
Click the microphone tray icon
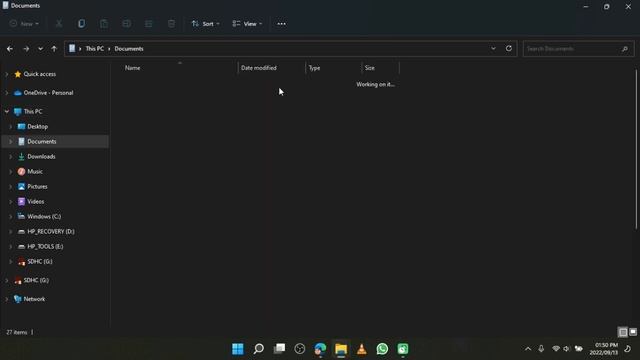[541, 349]
